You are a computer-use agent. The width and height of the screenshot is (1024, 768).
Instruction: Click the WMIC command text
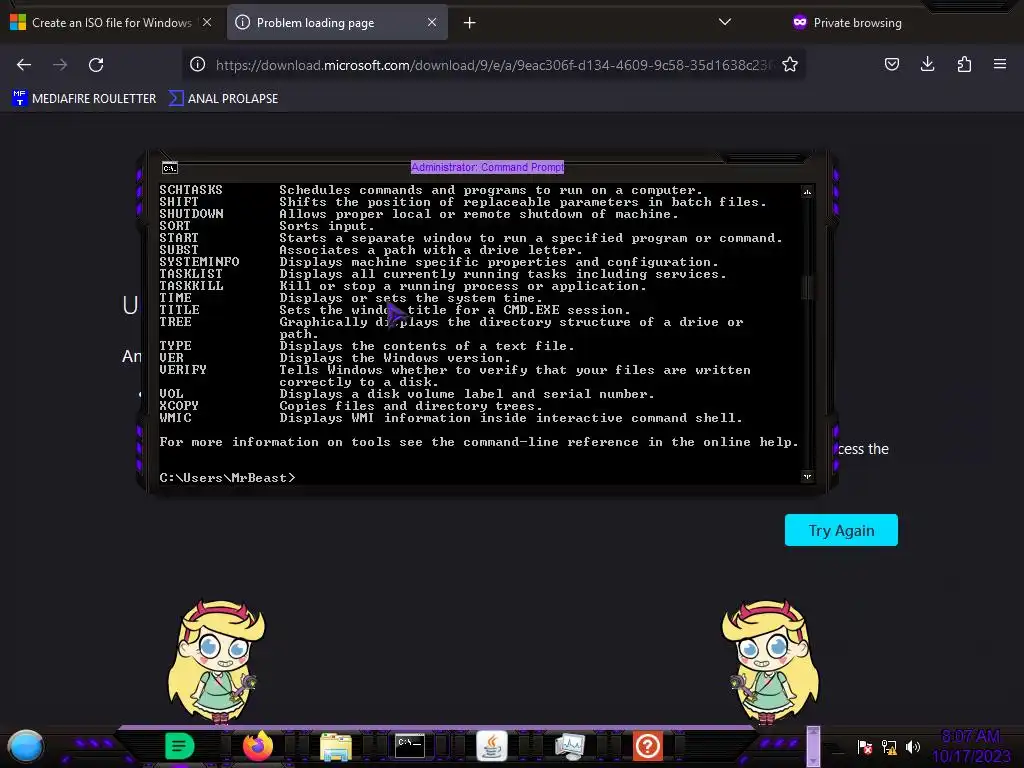click(x=175, y=418)
